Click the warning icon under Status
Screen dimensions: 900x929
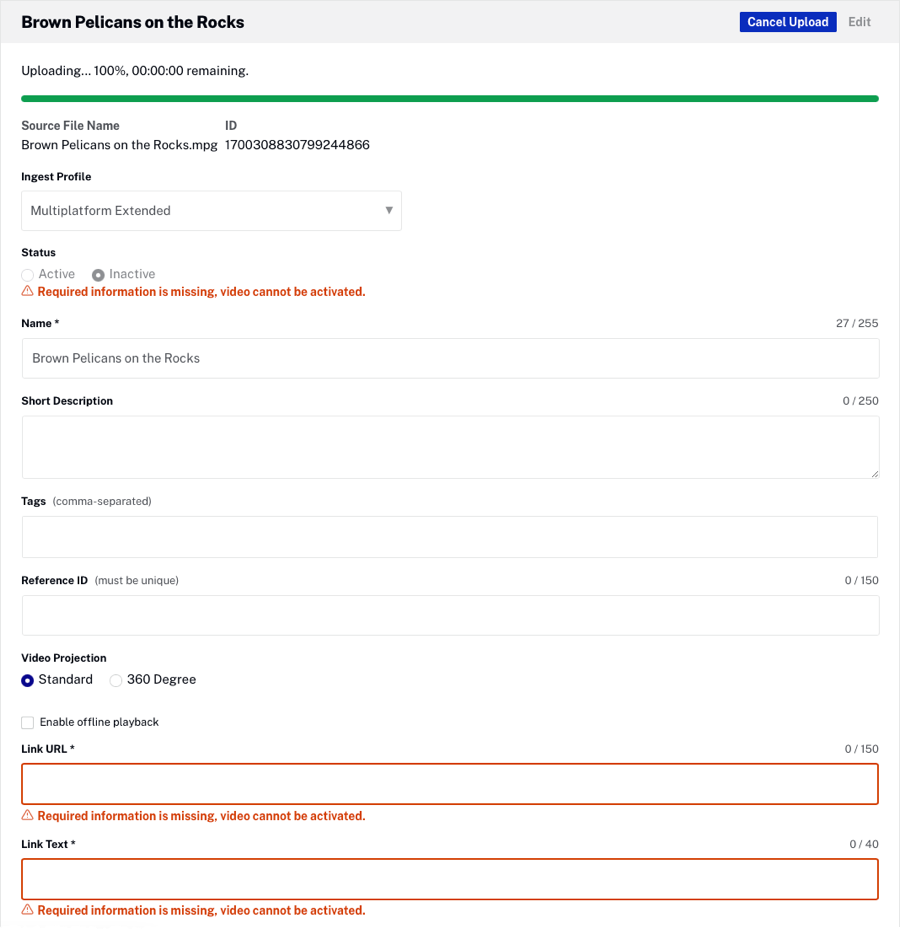[x=28, y=292]
